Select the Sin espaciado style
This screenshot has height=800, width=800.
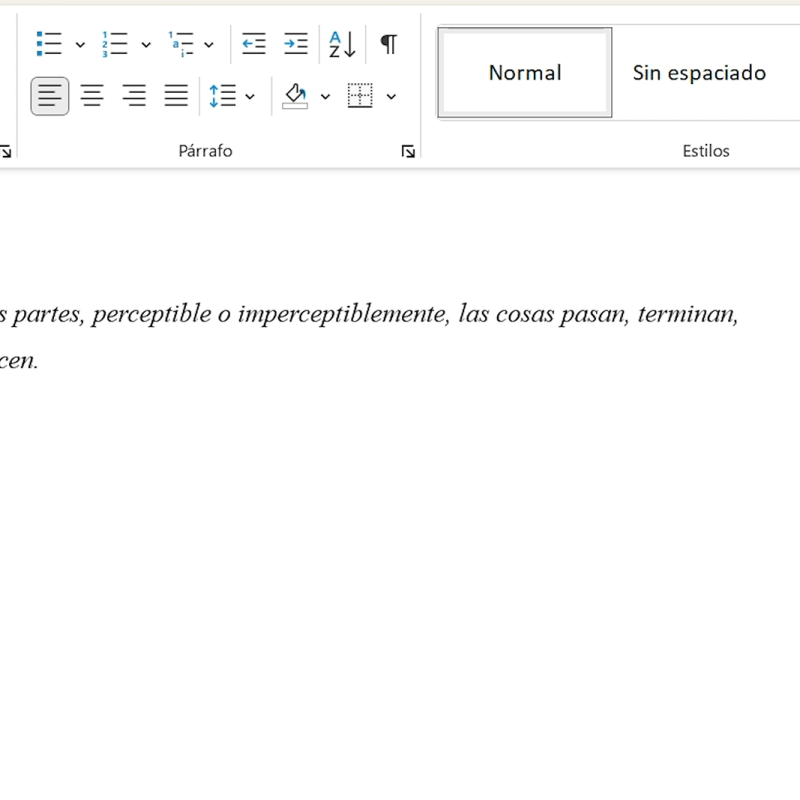click(698, 71)
